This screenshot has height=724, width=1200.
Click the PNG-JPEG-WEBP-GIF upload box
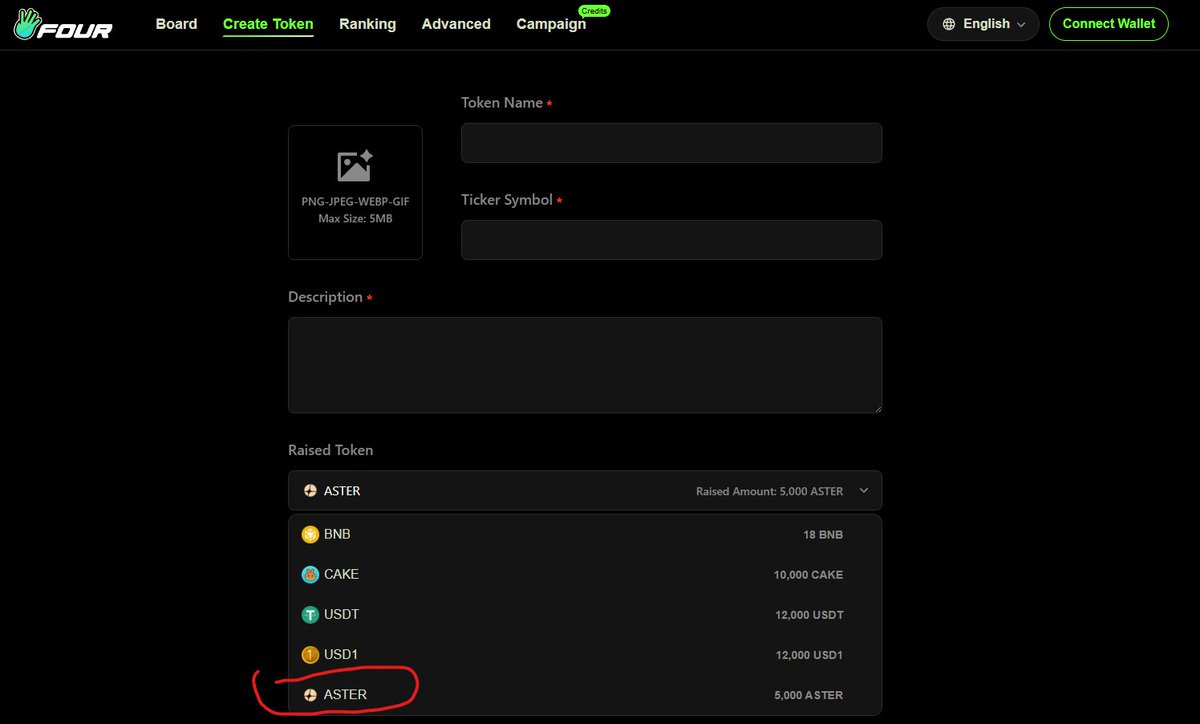click(x=355, y=192)
